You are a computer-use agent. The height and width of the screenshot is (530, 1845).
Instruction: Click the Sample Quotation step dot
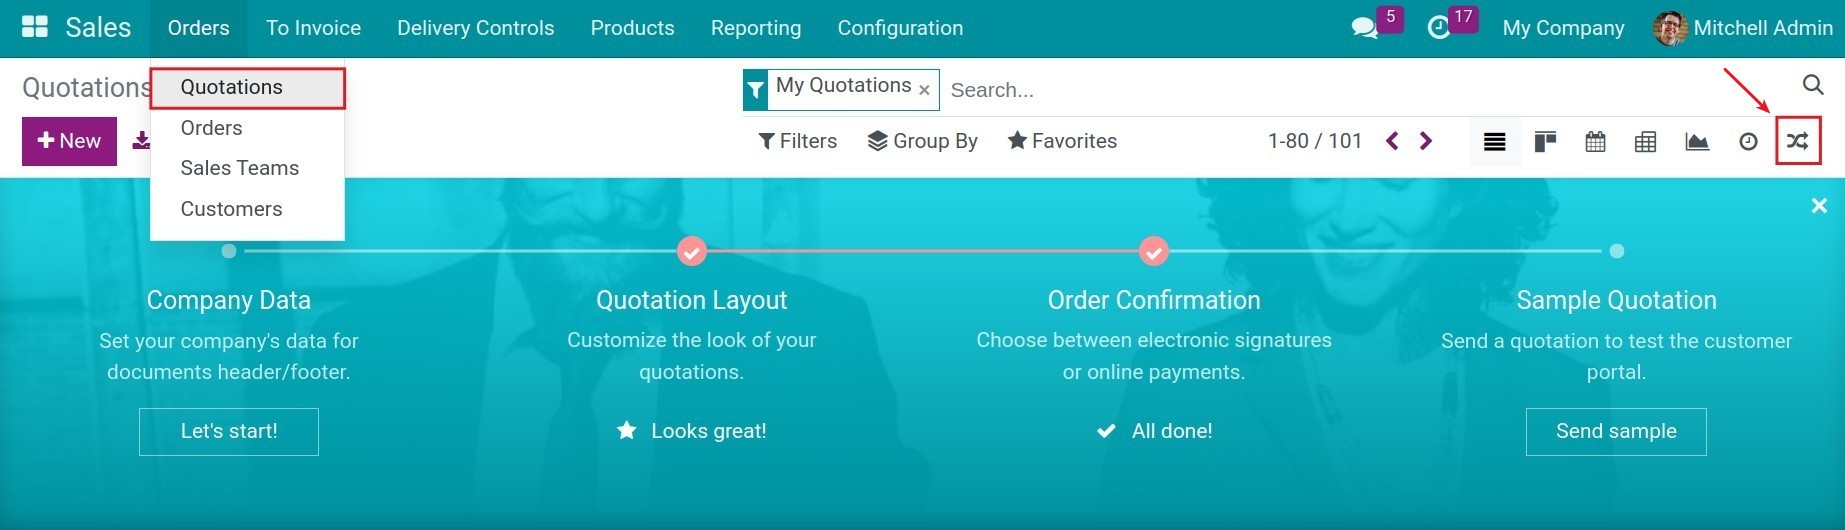(1617, 251)
